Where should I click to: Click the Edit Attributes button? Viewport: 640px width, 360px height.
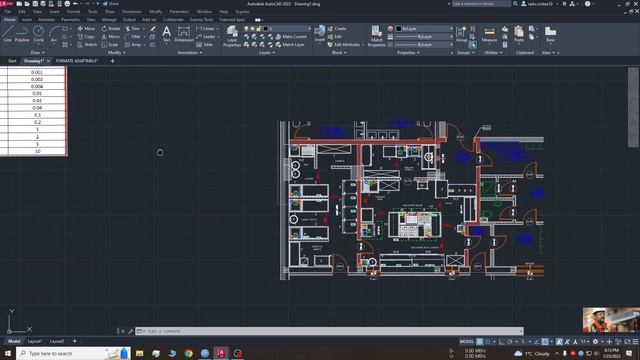[x=344, y=44]
